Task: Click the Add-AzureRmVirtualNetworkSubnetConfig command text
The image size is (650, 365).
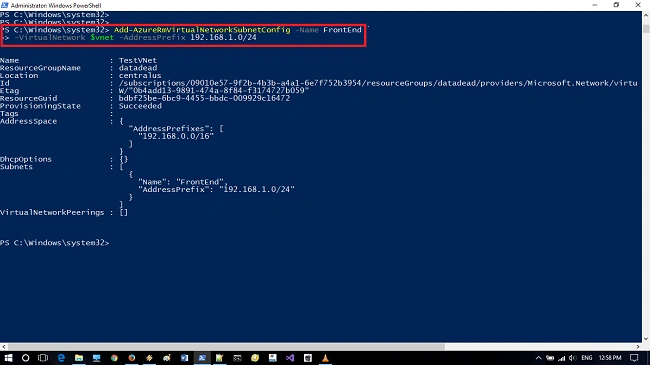Action: click(202, 30)
